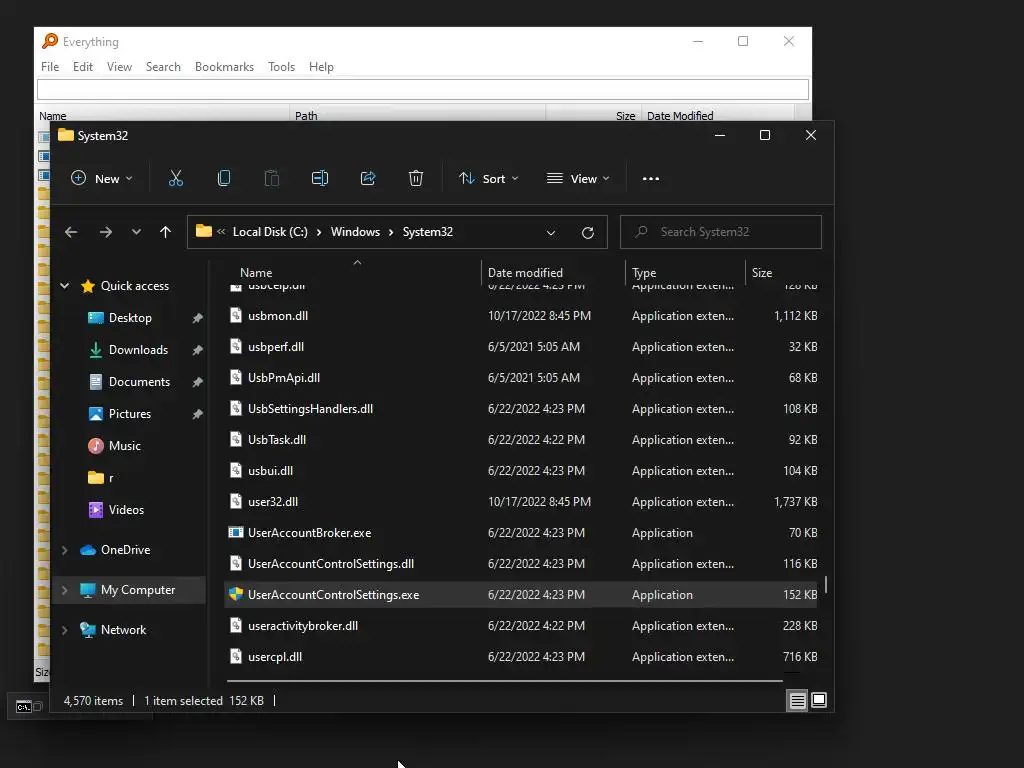
Task: Click the Music note icon
Action: (95, 445)
